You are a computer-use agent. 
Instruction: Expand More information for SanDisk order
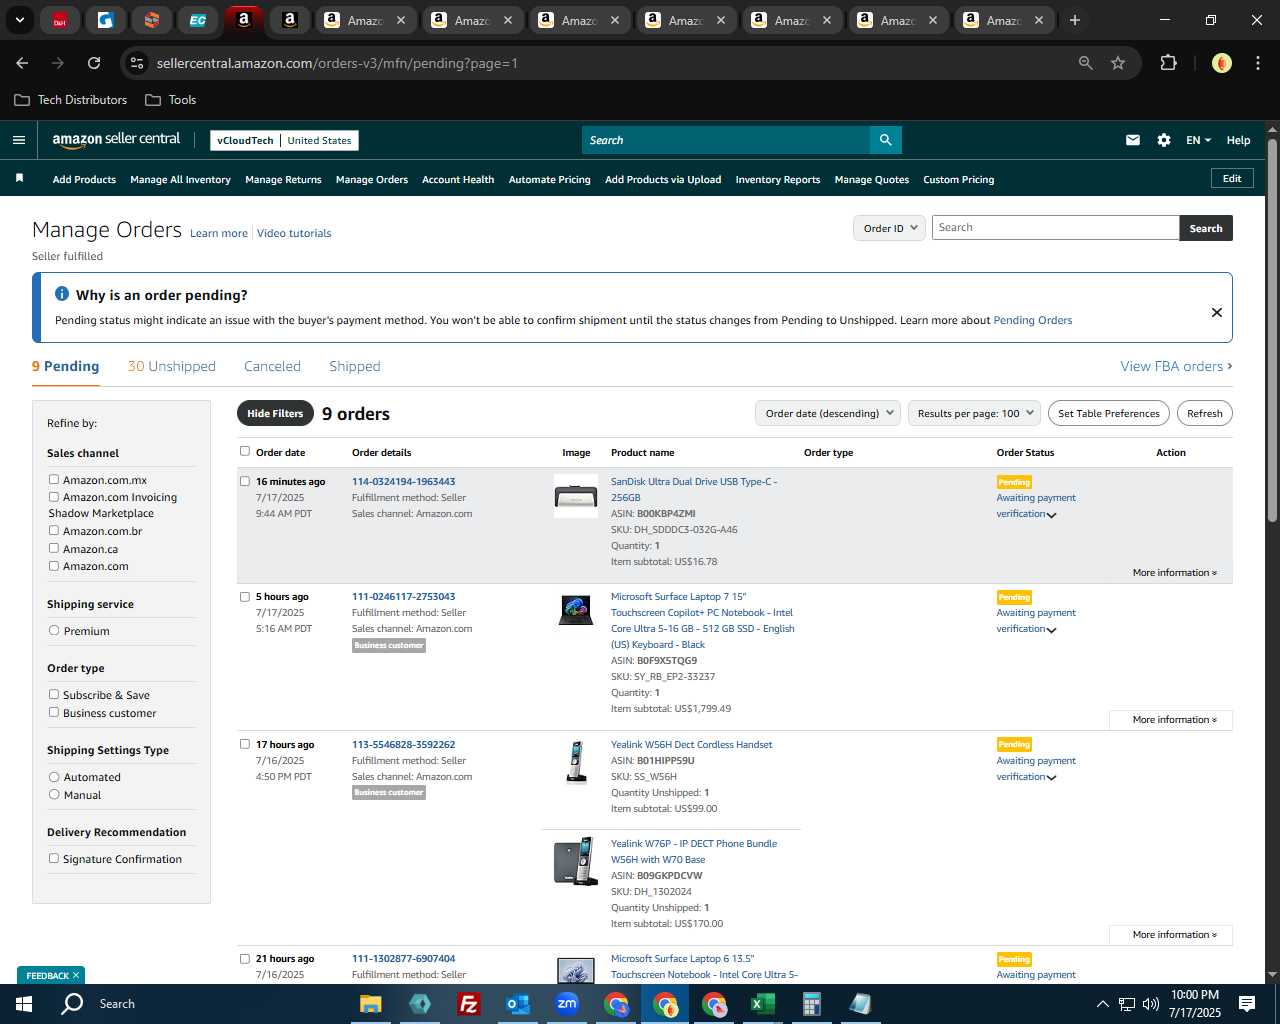coord(1174,573)
